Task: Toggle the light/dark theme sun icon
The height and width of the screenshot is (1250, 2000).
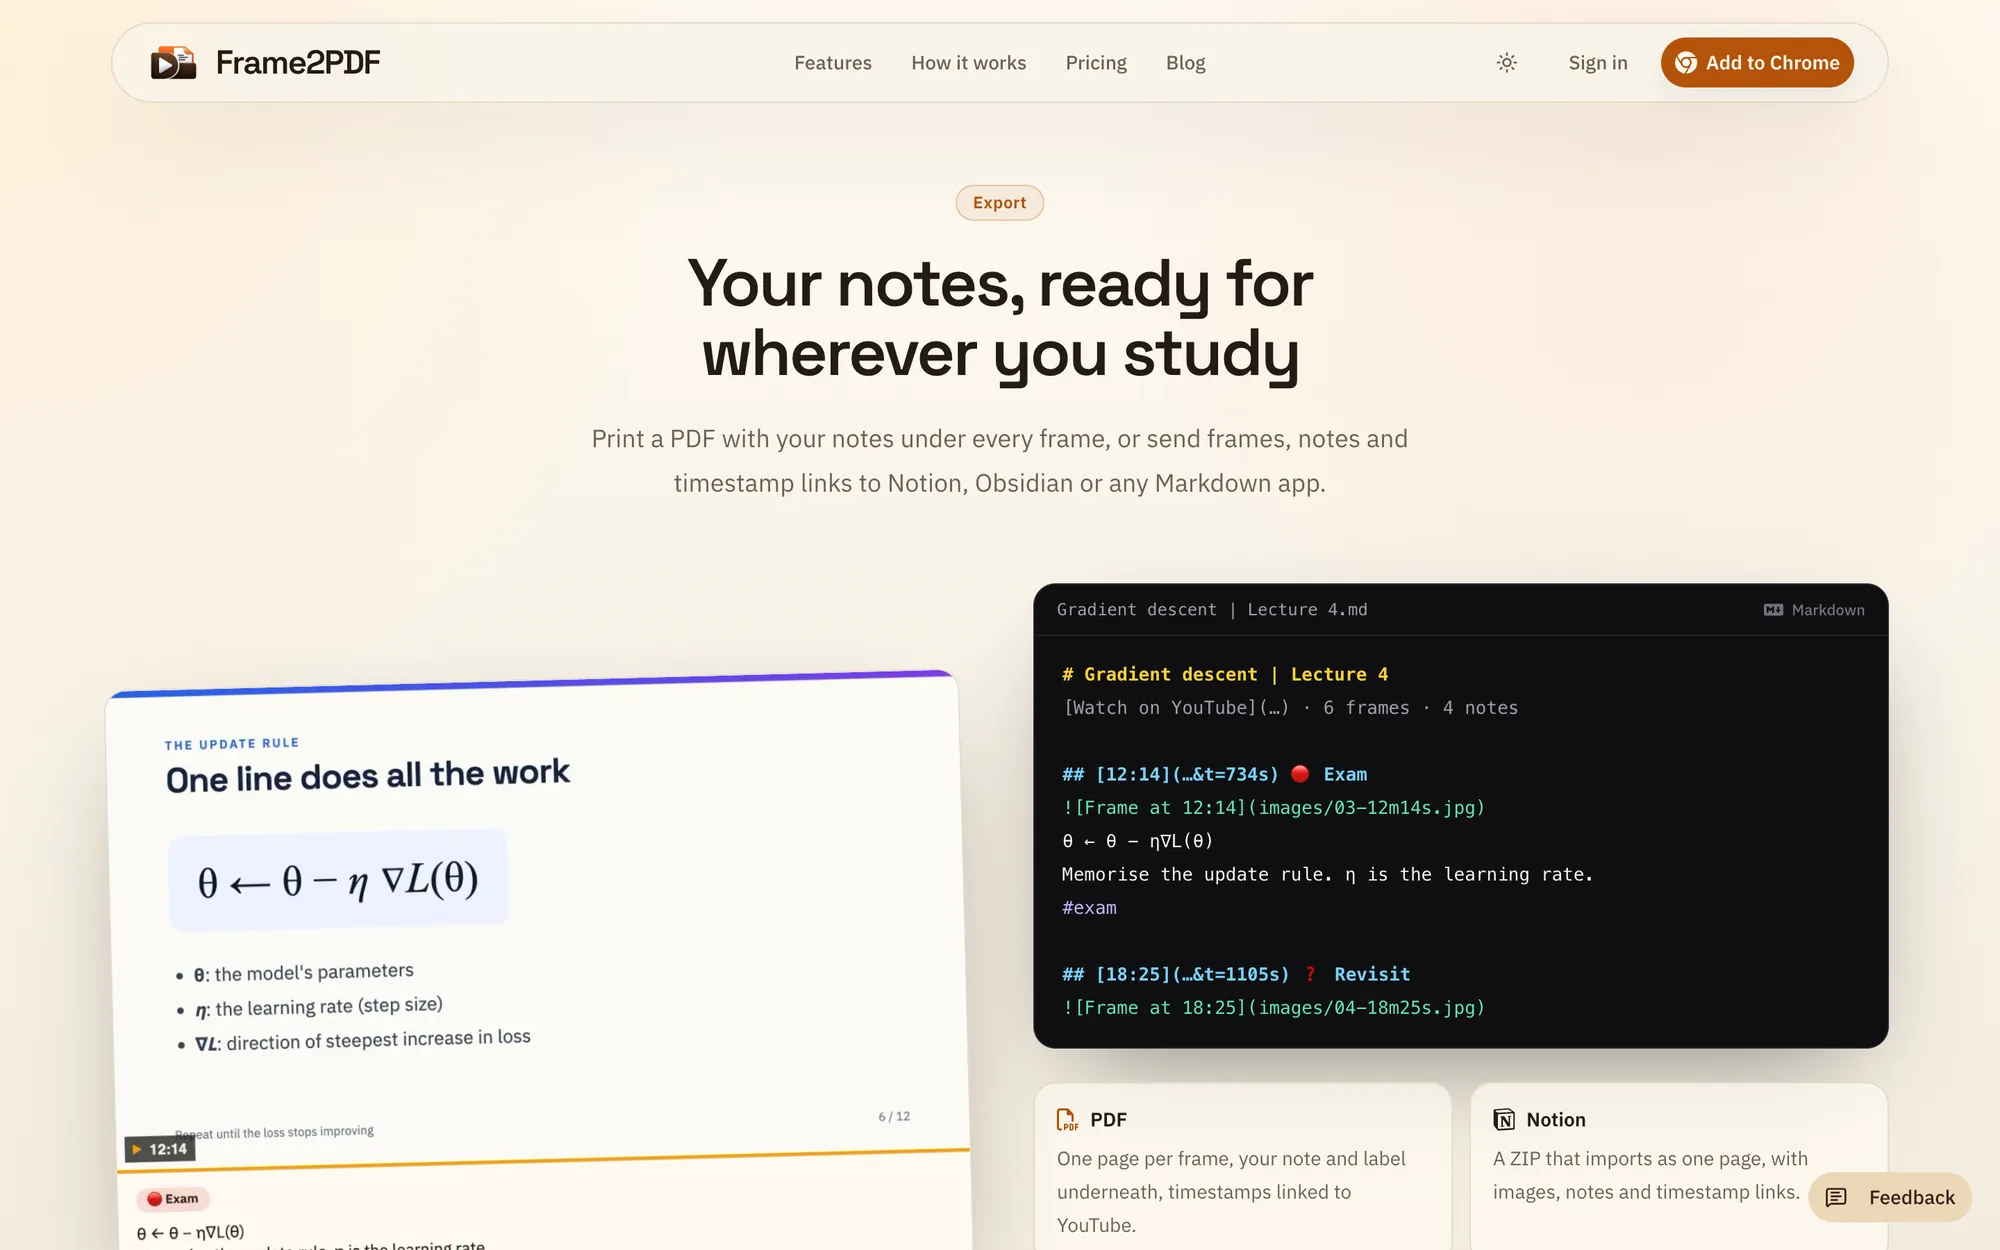Action: pos(1507,63)
